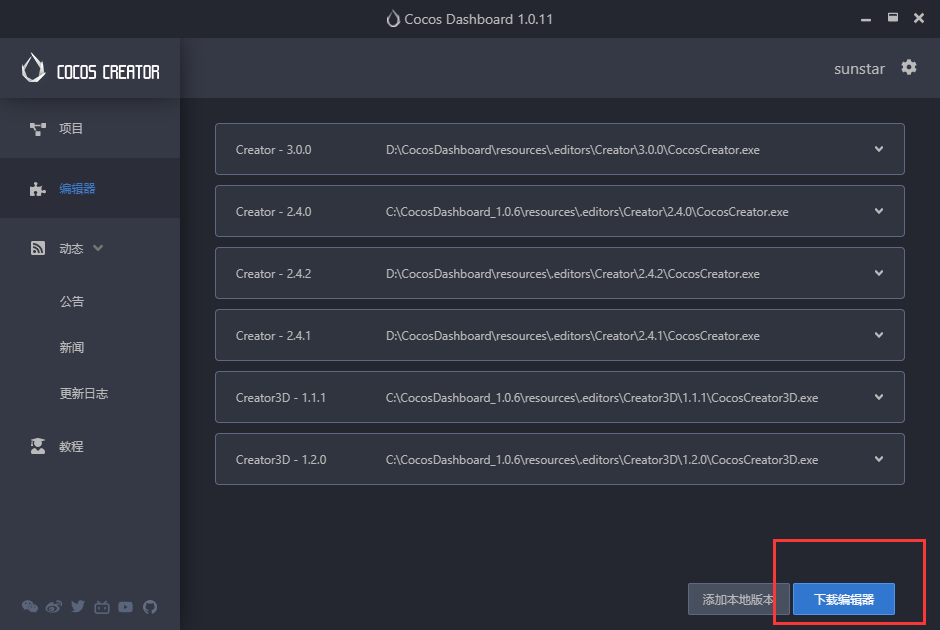Click the Cocos Dashboard 1.0.11 window title
The width and height of the screenshot is (940, 630).
tap(478, 19)
